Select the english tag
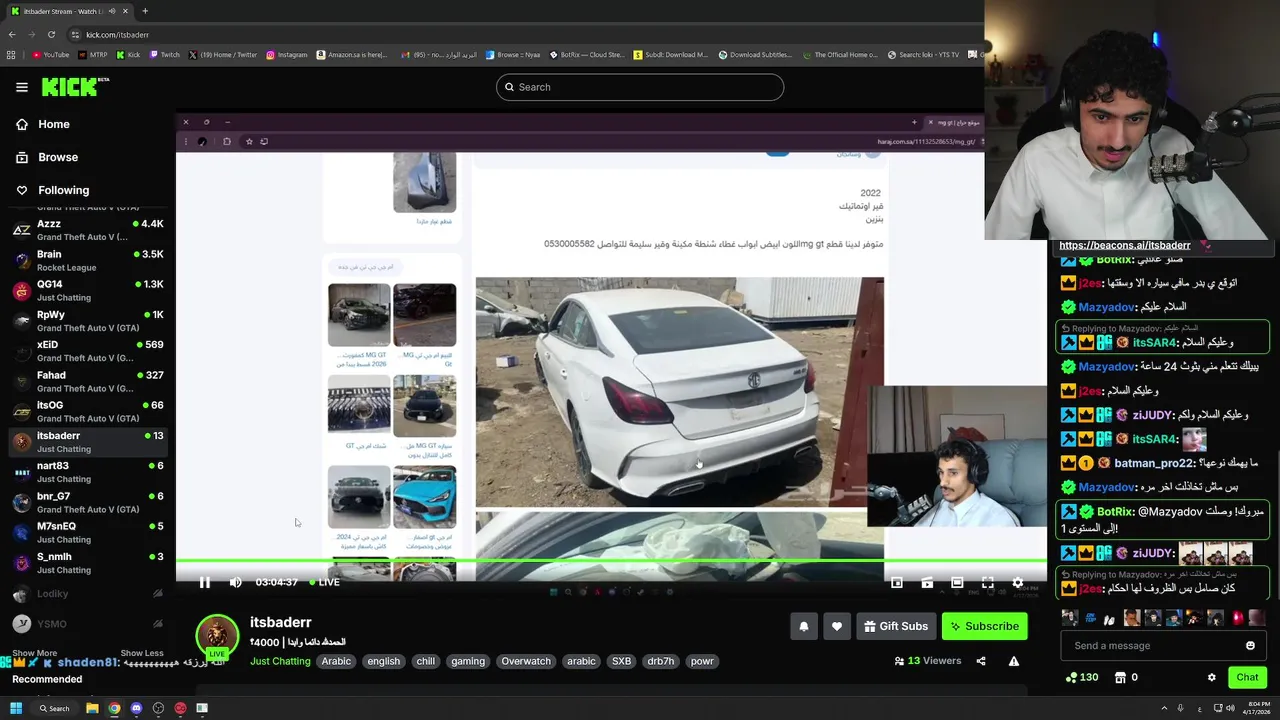 [383, 661]
